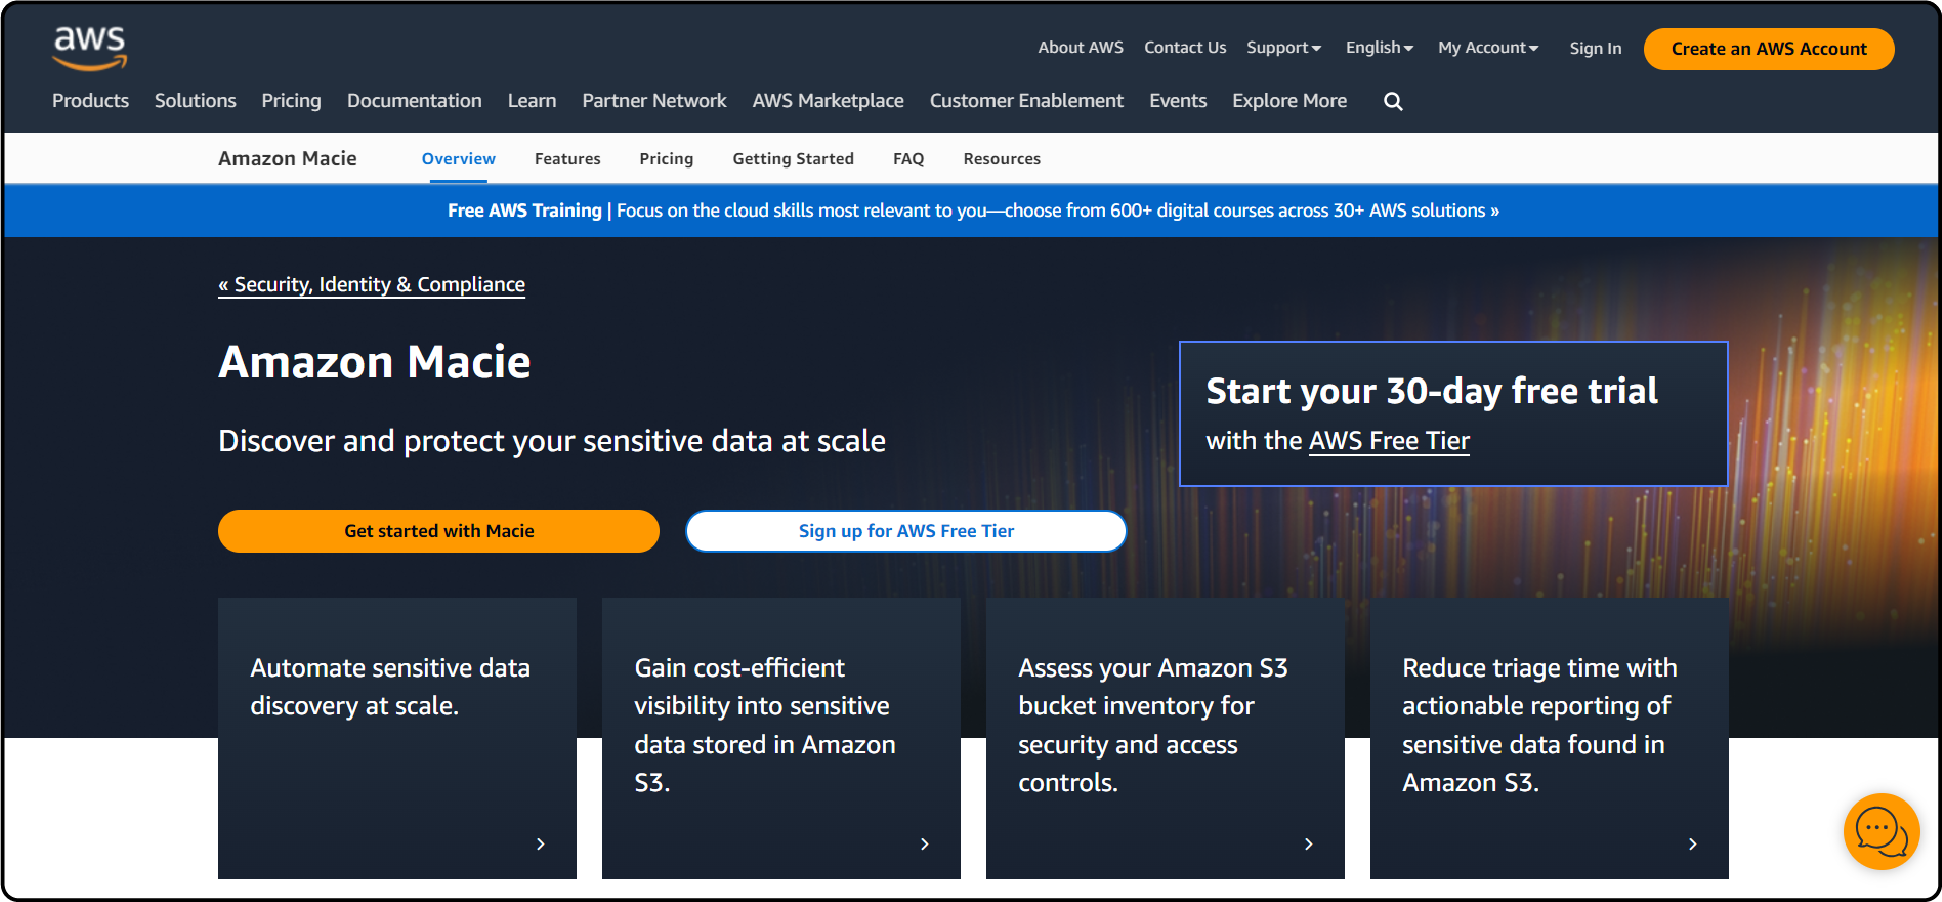Open the Free AWS Training banner
Image resolution: width=1942 pixels, height=902 pixels.
tap(972, 211)
